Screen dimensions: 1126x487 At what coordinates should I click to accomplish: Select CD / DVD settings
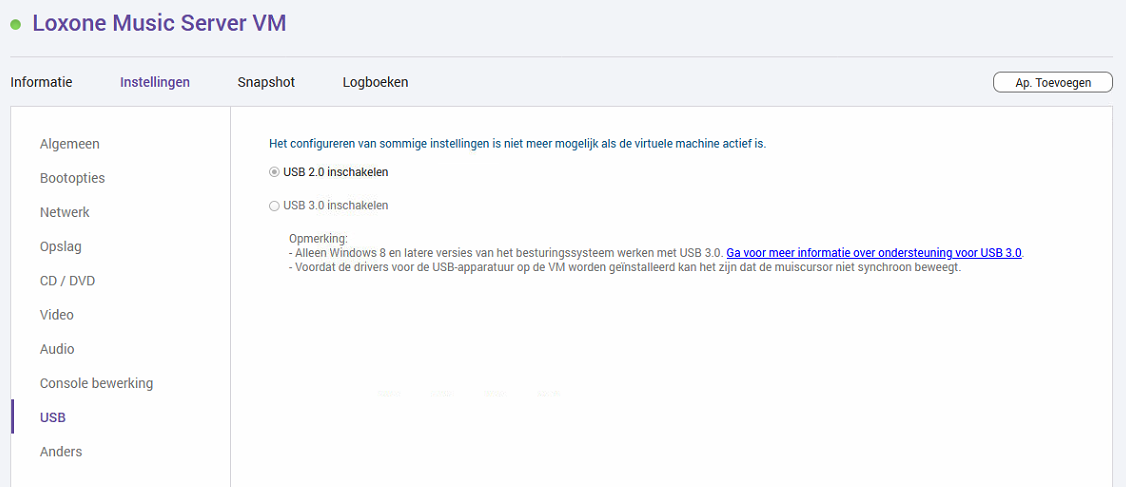tap(68, 281)
